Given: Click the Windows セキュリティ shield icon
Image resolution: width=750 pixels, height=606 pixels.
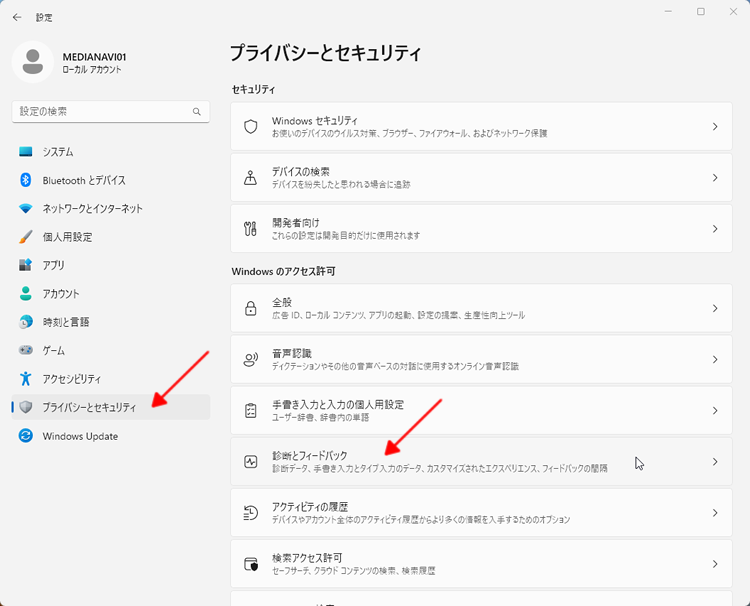Looking at the screenshot, I should tap(251, 127).
